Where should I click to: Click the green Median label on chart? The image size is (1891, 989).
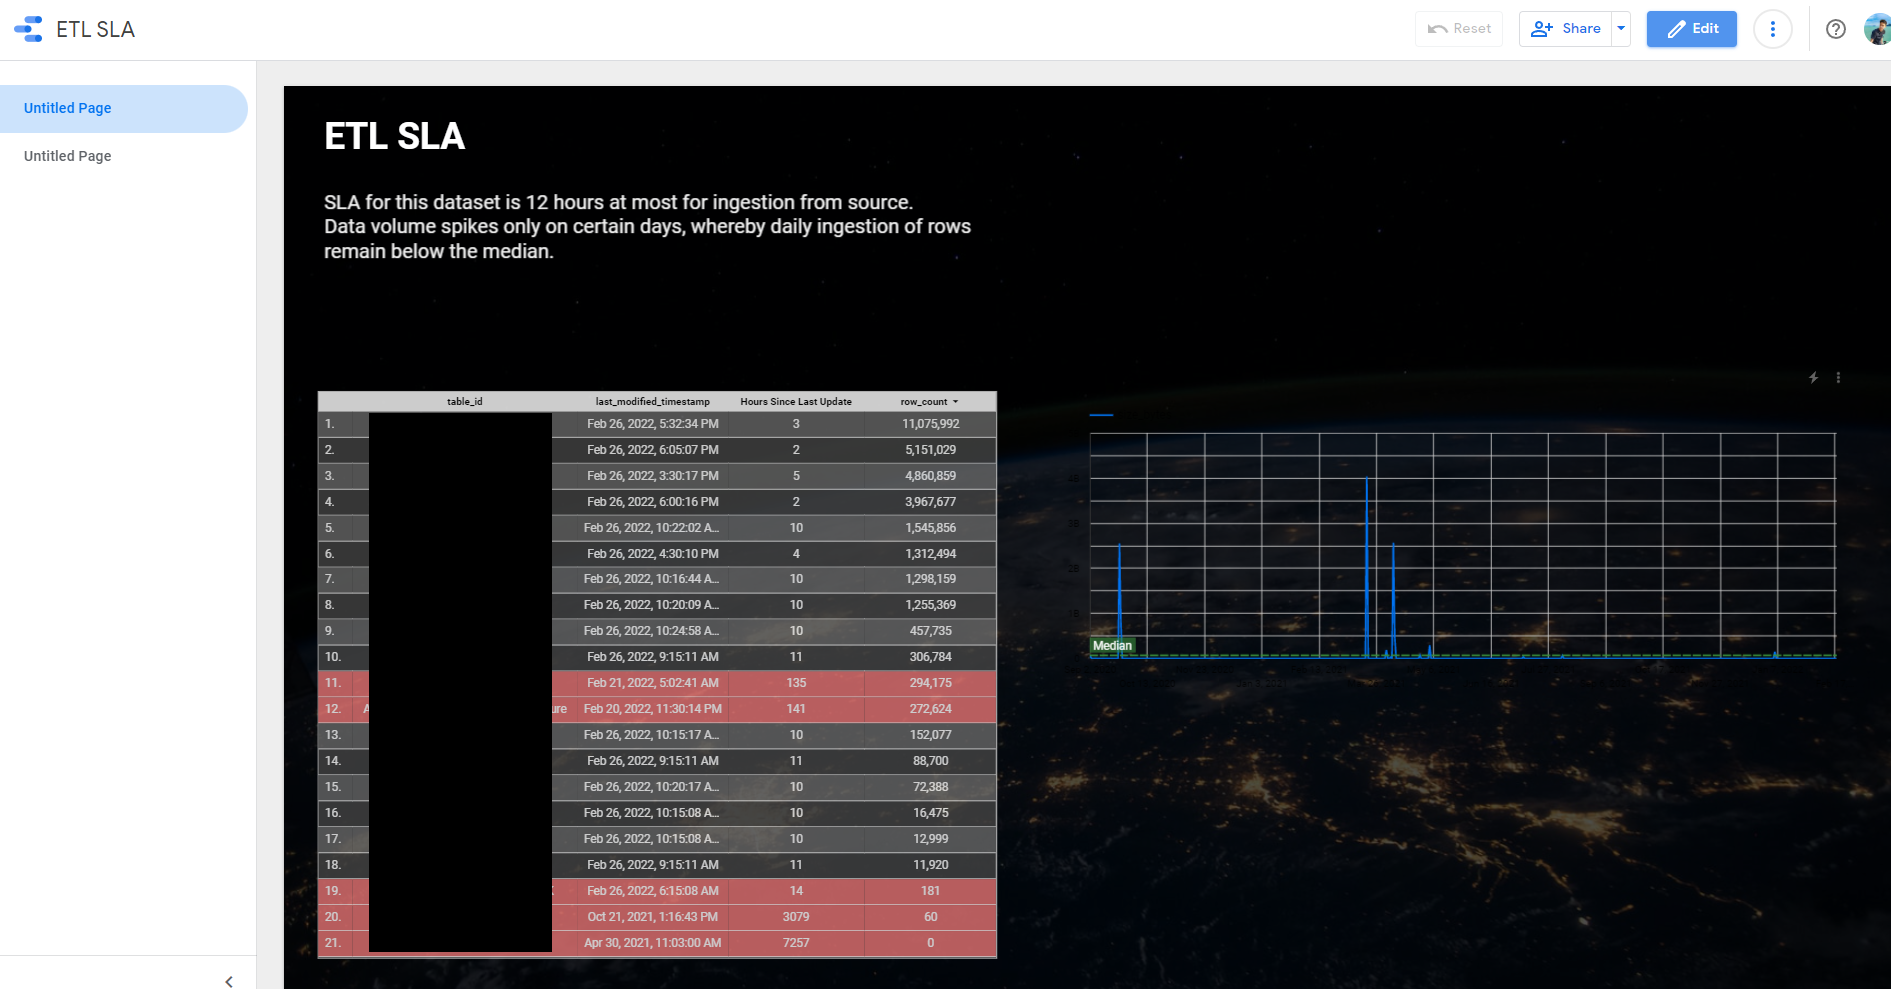[1112, 646]
